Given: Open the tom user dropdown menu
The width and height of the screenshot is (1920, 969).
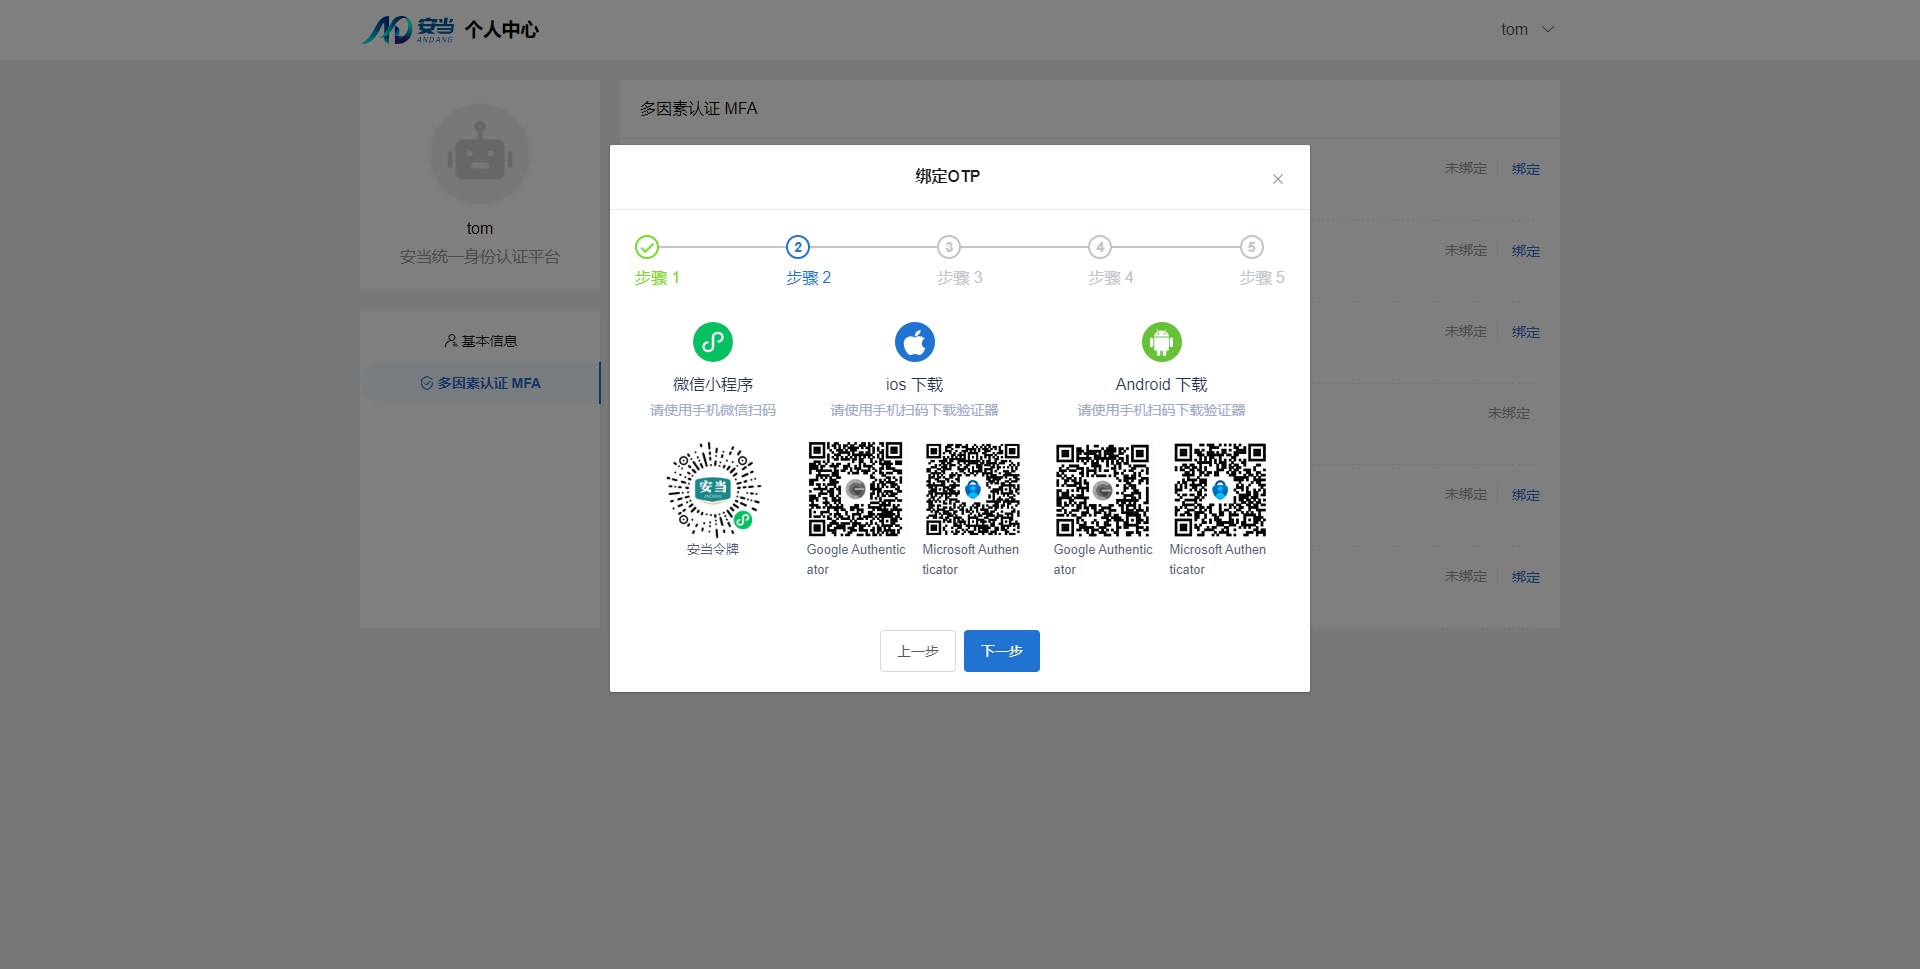Looking at the screenshot, I should [x=1527, y=29].
